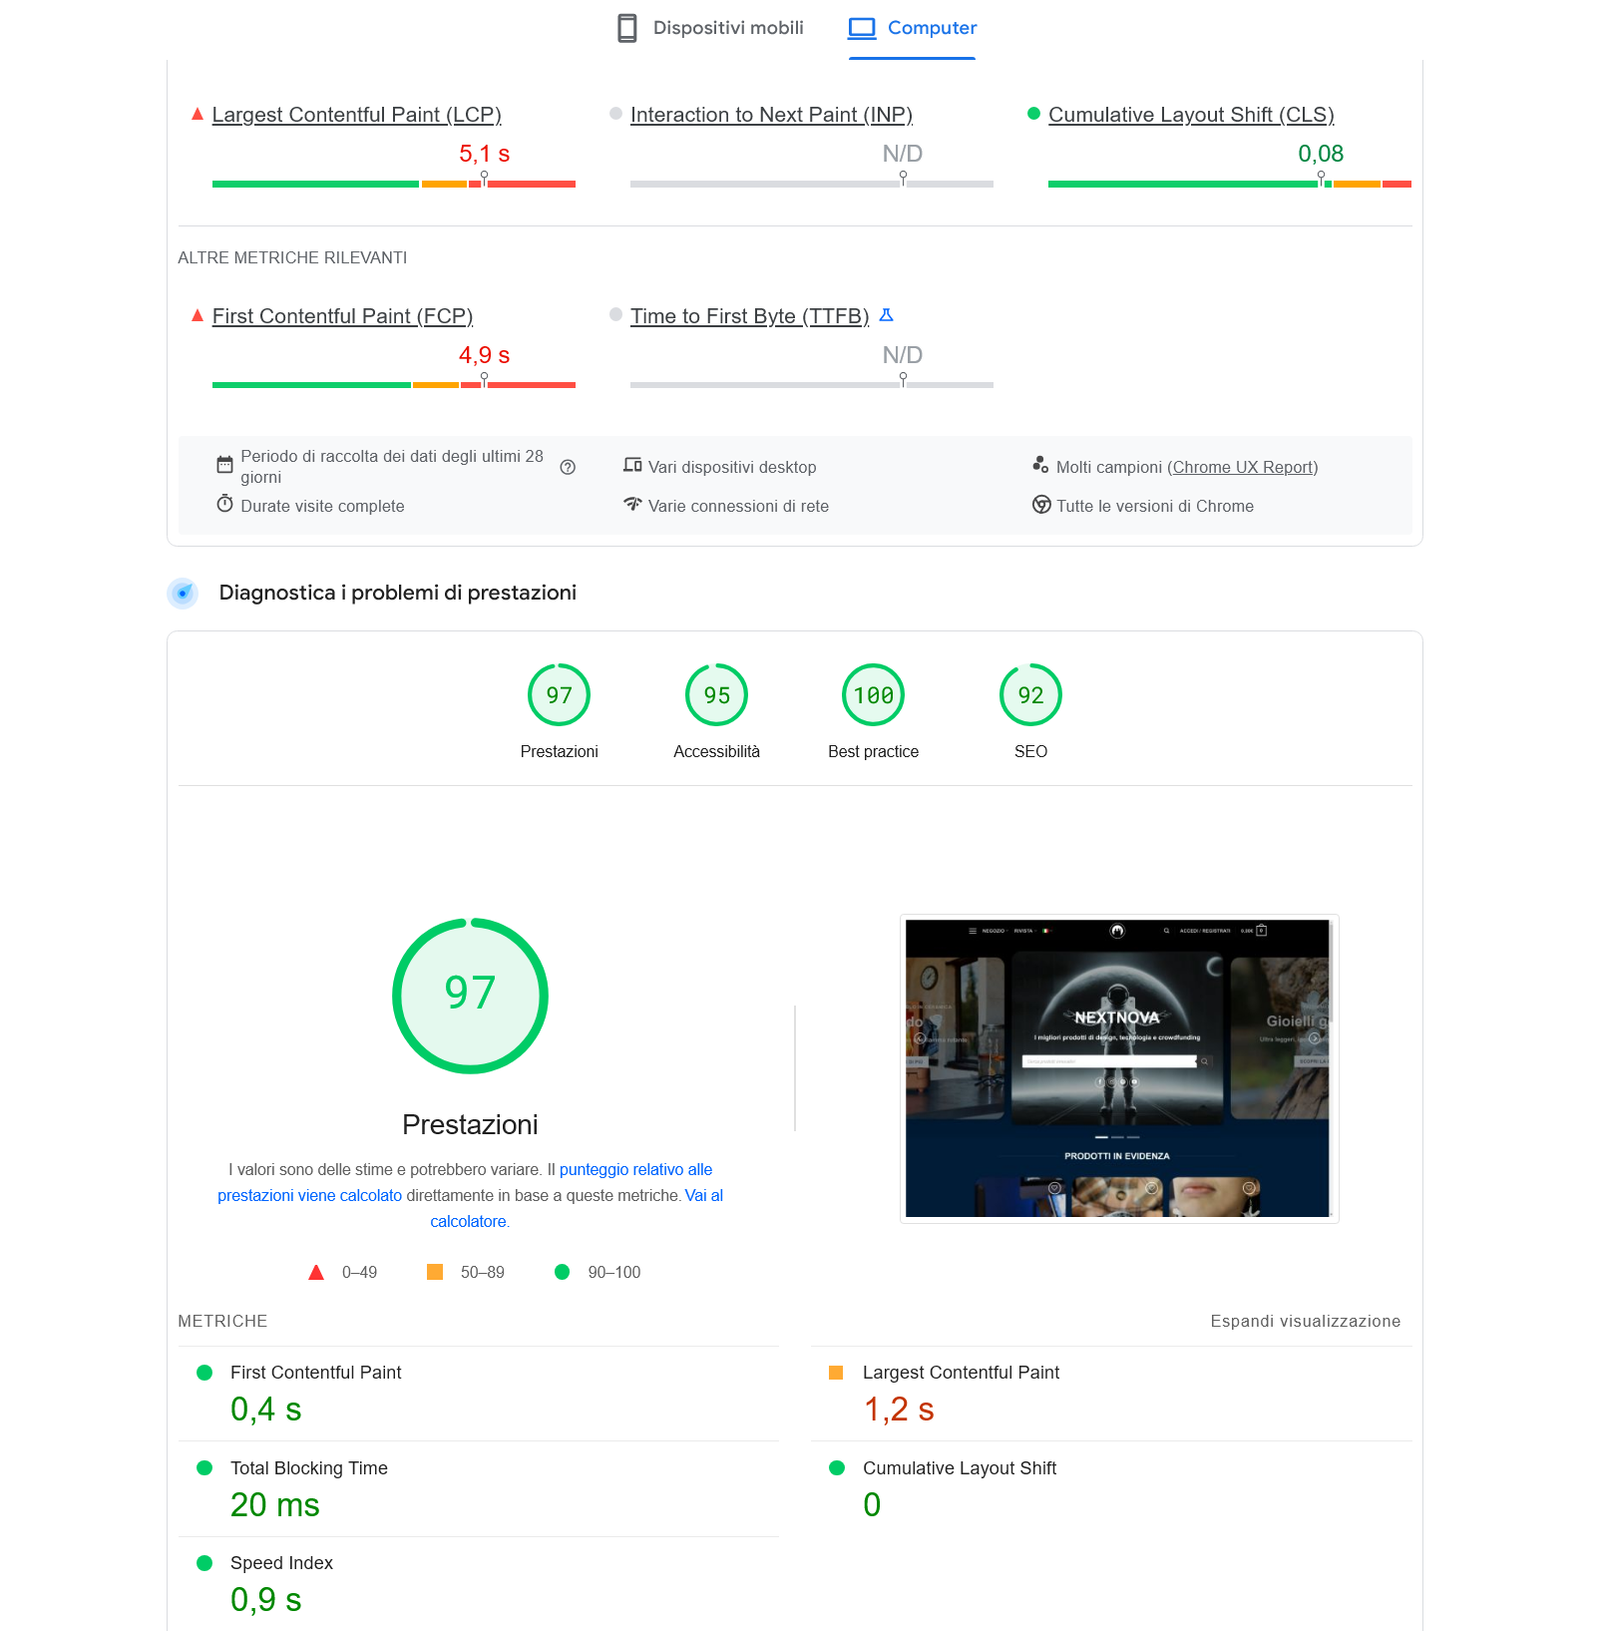Expand the Largest Contentful Paint 1,2 s metric
The image size is (1600, 1631).
point(1111,1394)
